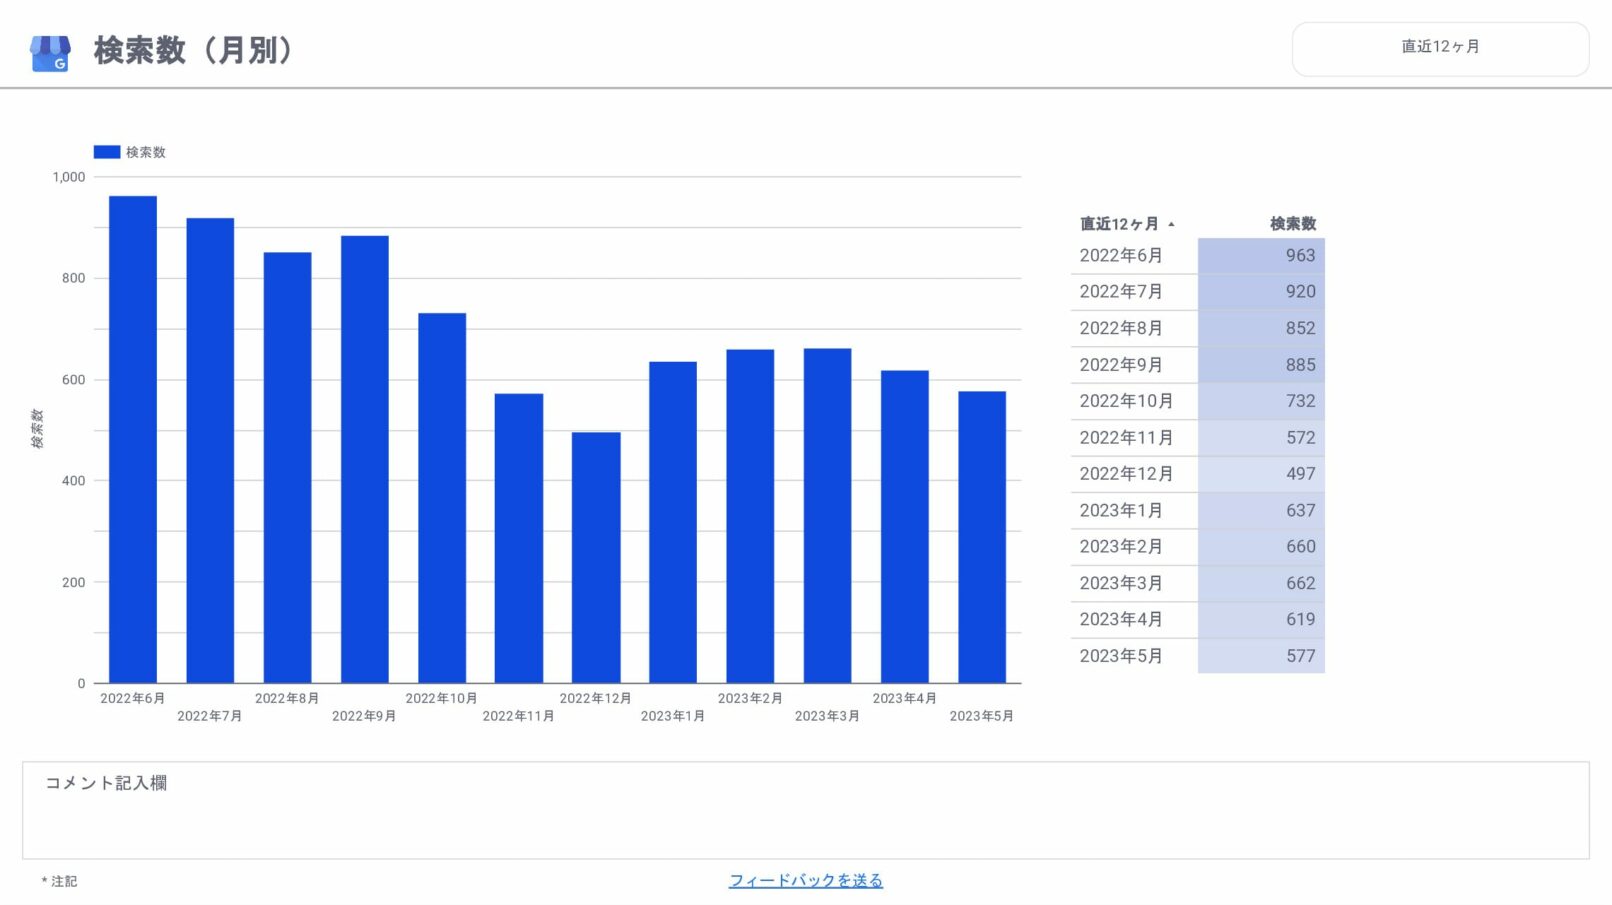Screen dimensions: 1612x905
Task: Click the 2022年9月 bar in chart
Action: 365,460
